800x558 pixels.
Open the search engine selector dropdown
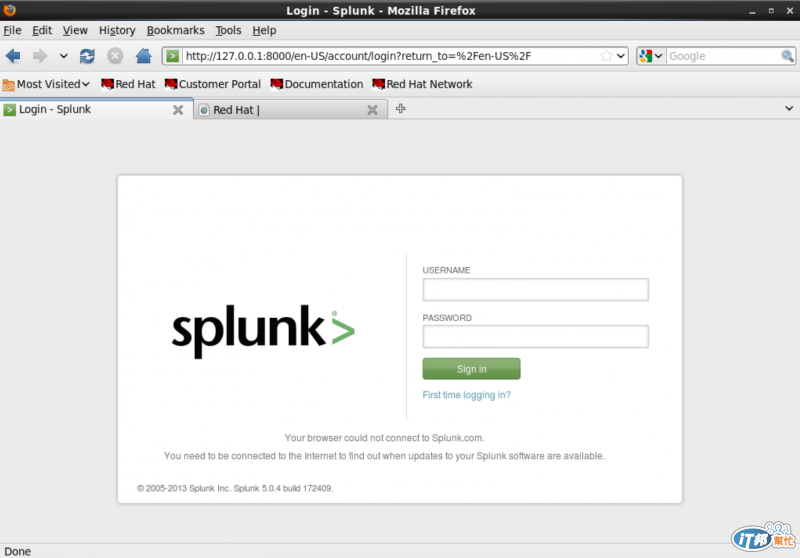point(651,56)
